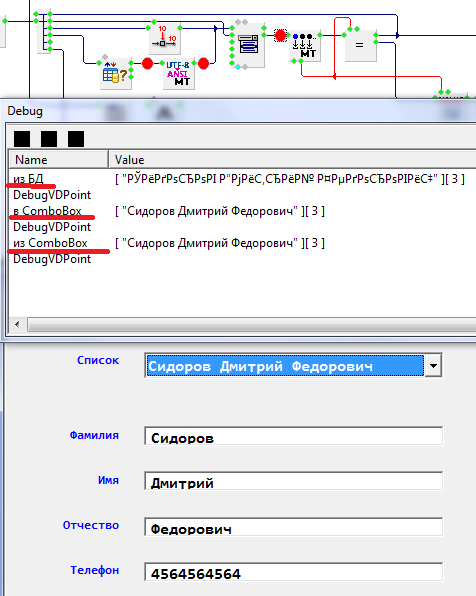
Task: Click the second black Debug toolbar button
Action: coord(49,139)
